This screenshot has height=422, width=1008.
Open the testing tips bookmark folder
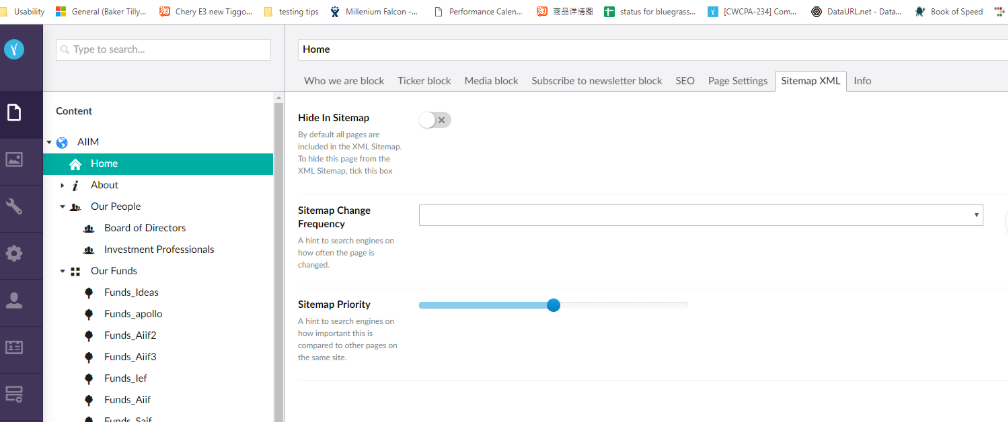coord(291,12)
